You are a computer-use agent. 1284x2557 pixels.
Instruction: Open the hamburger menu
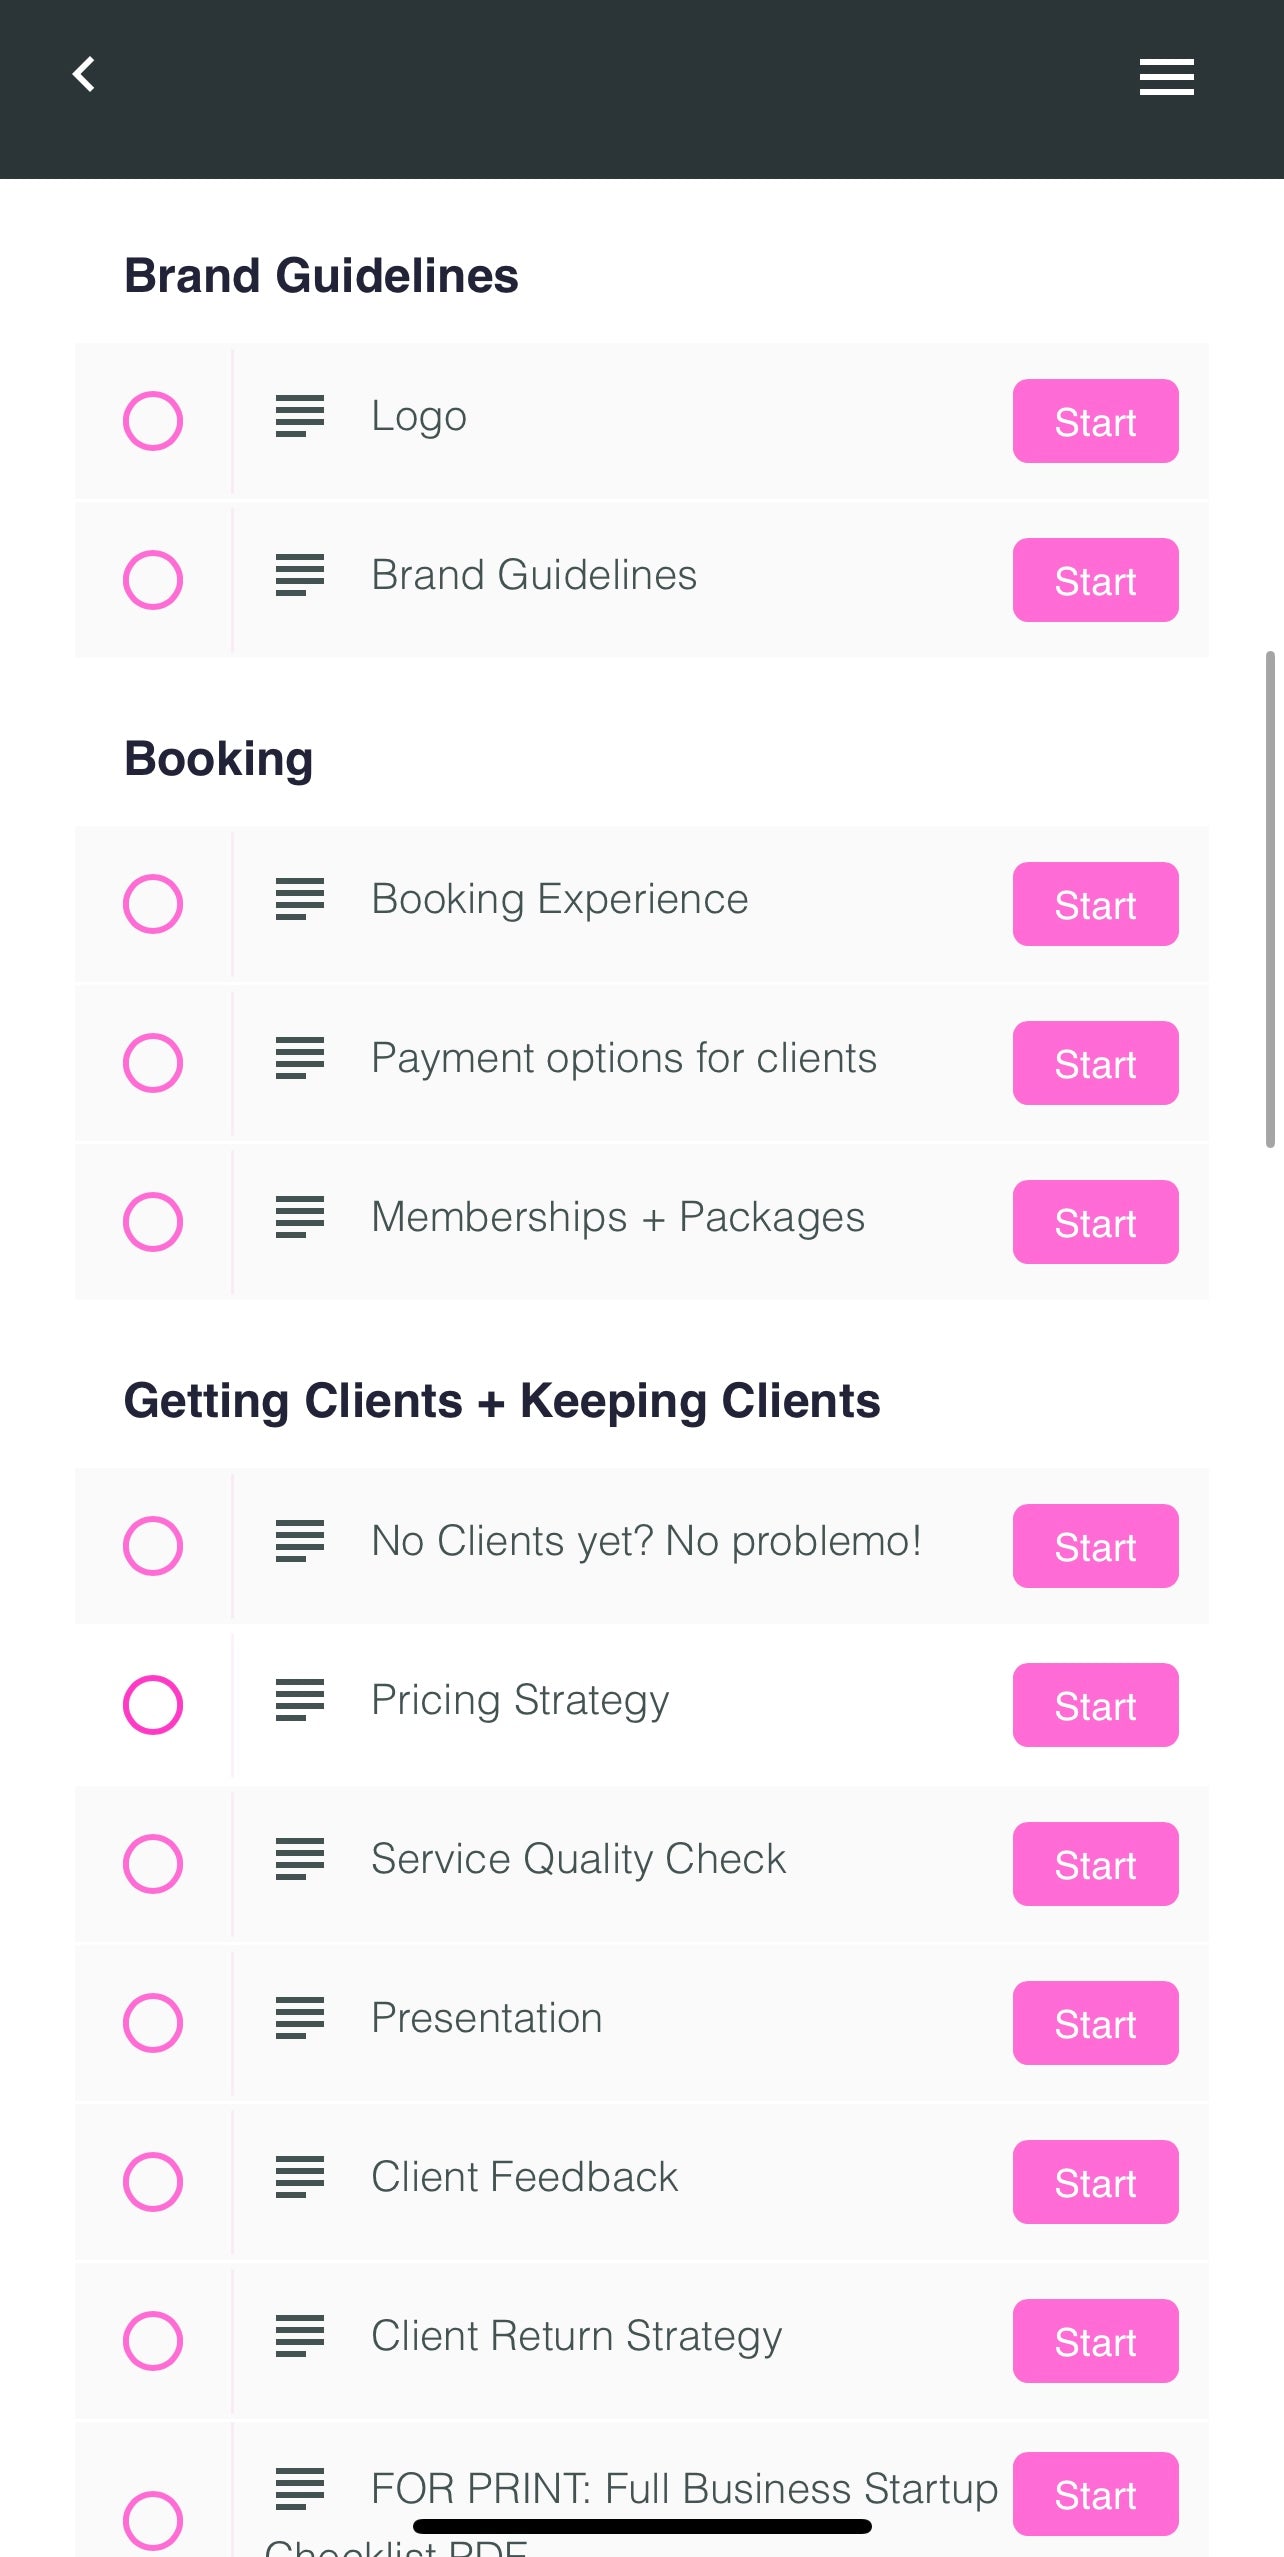click(1166, 77)
